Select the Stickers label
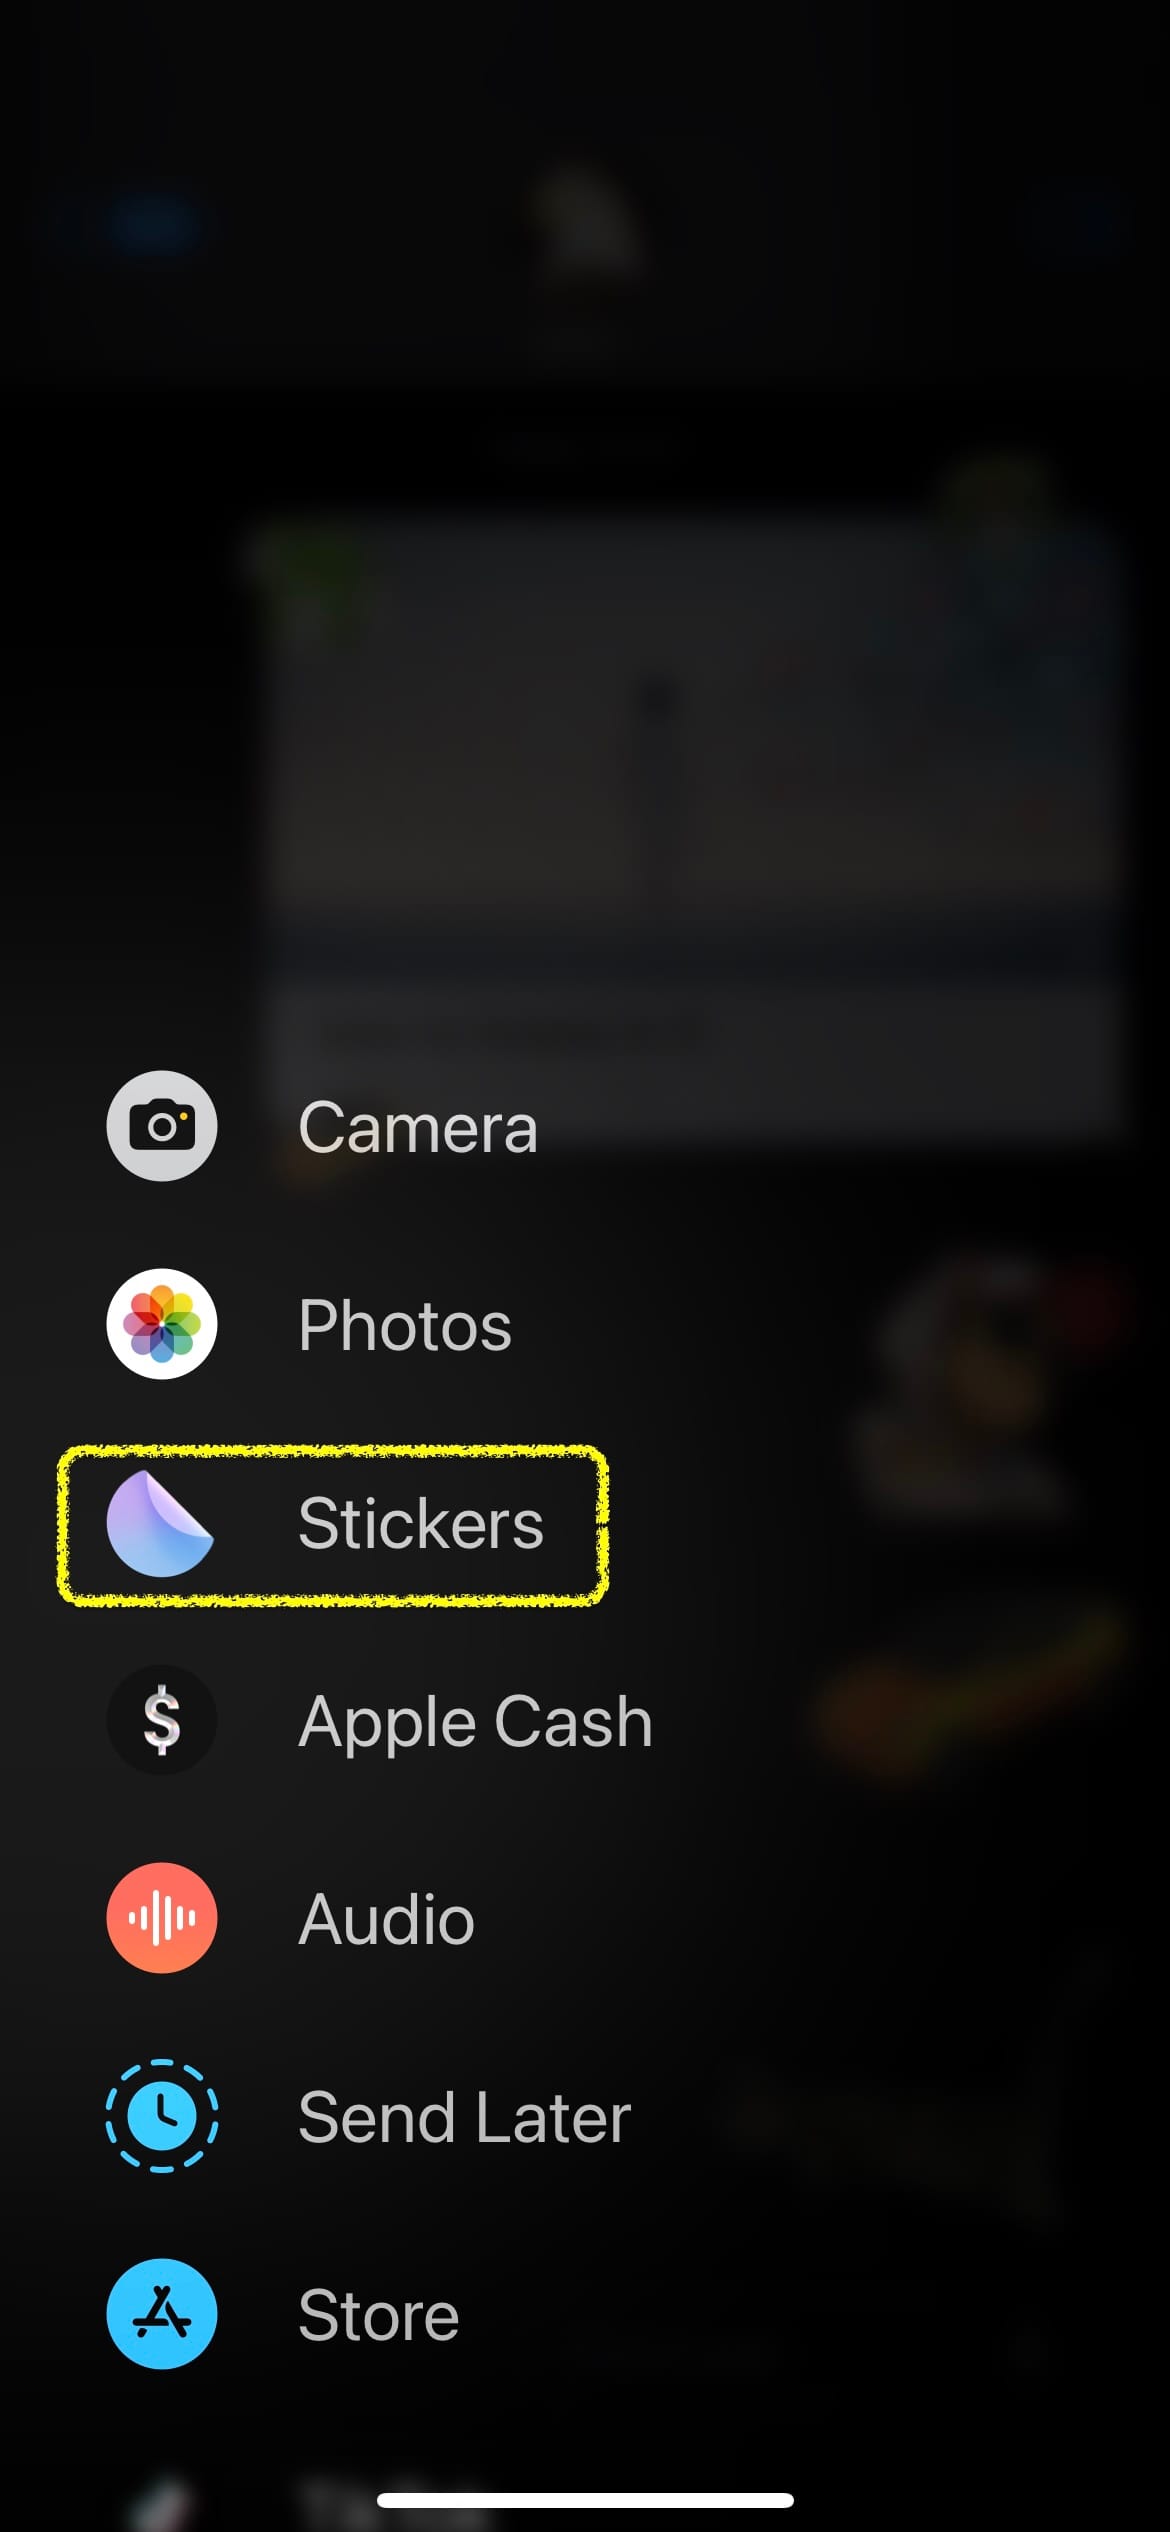Image resolution: width=1170 pixels, height=2532 pixels. [x=421, y=1523]
